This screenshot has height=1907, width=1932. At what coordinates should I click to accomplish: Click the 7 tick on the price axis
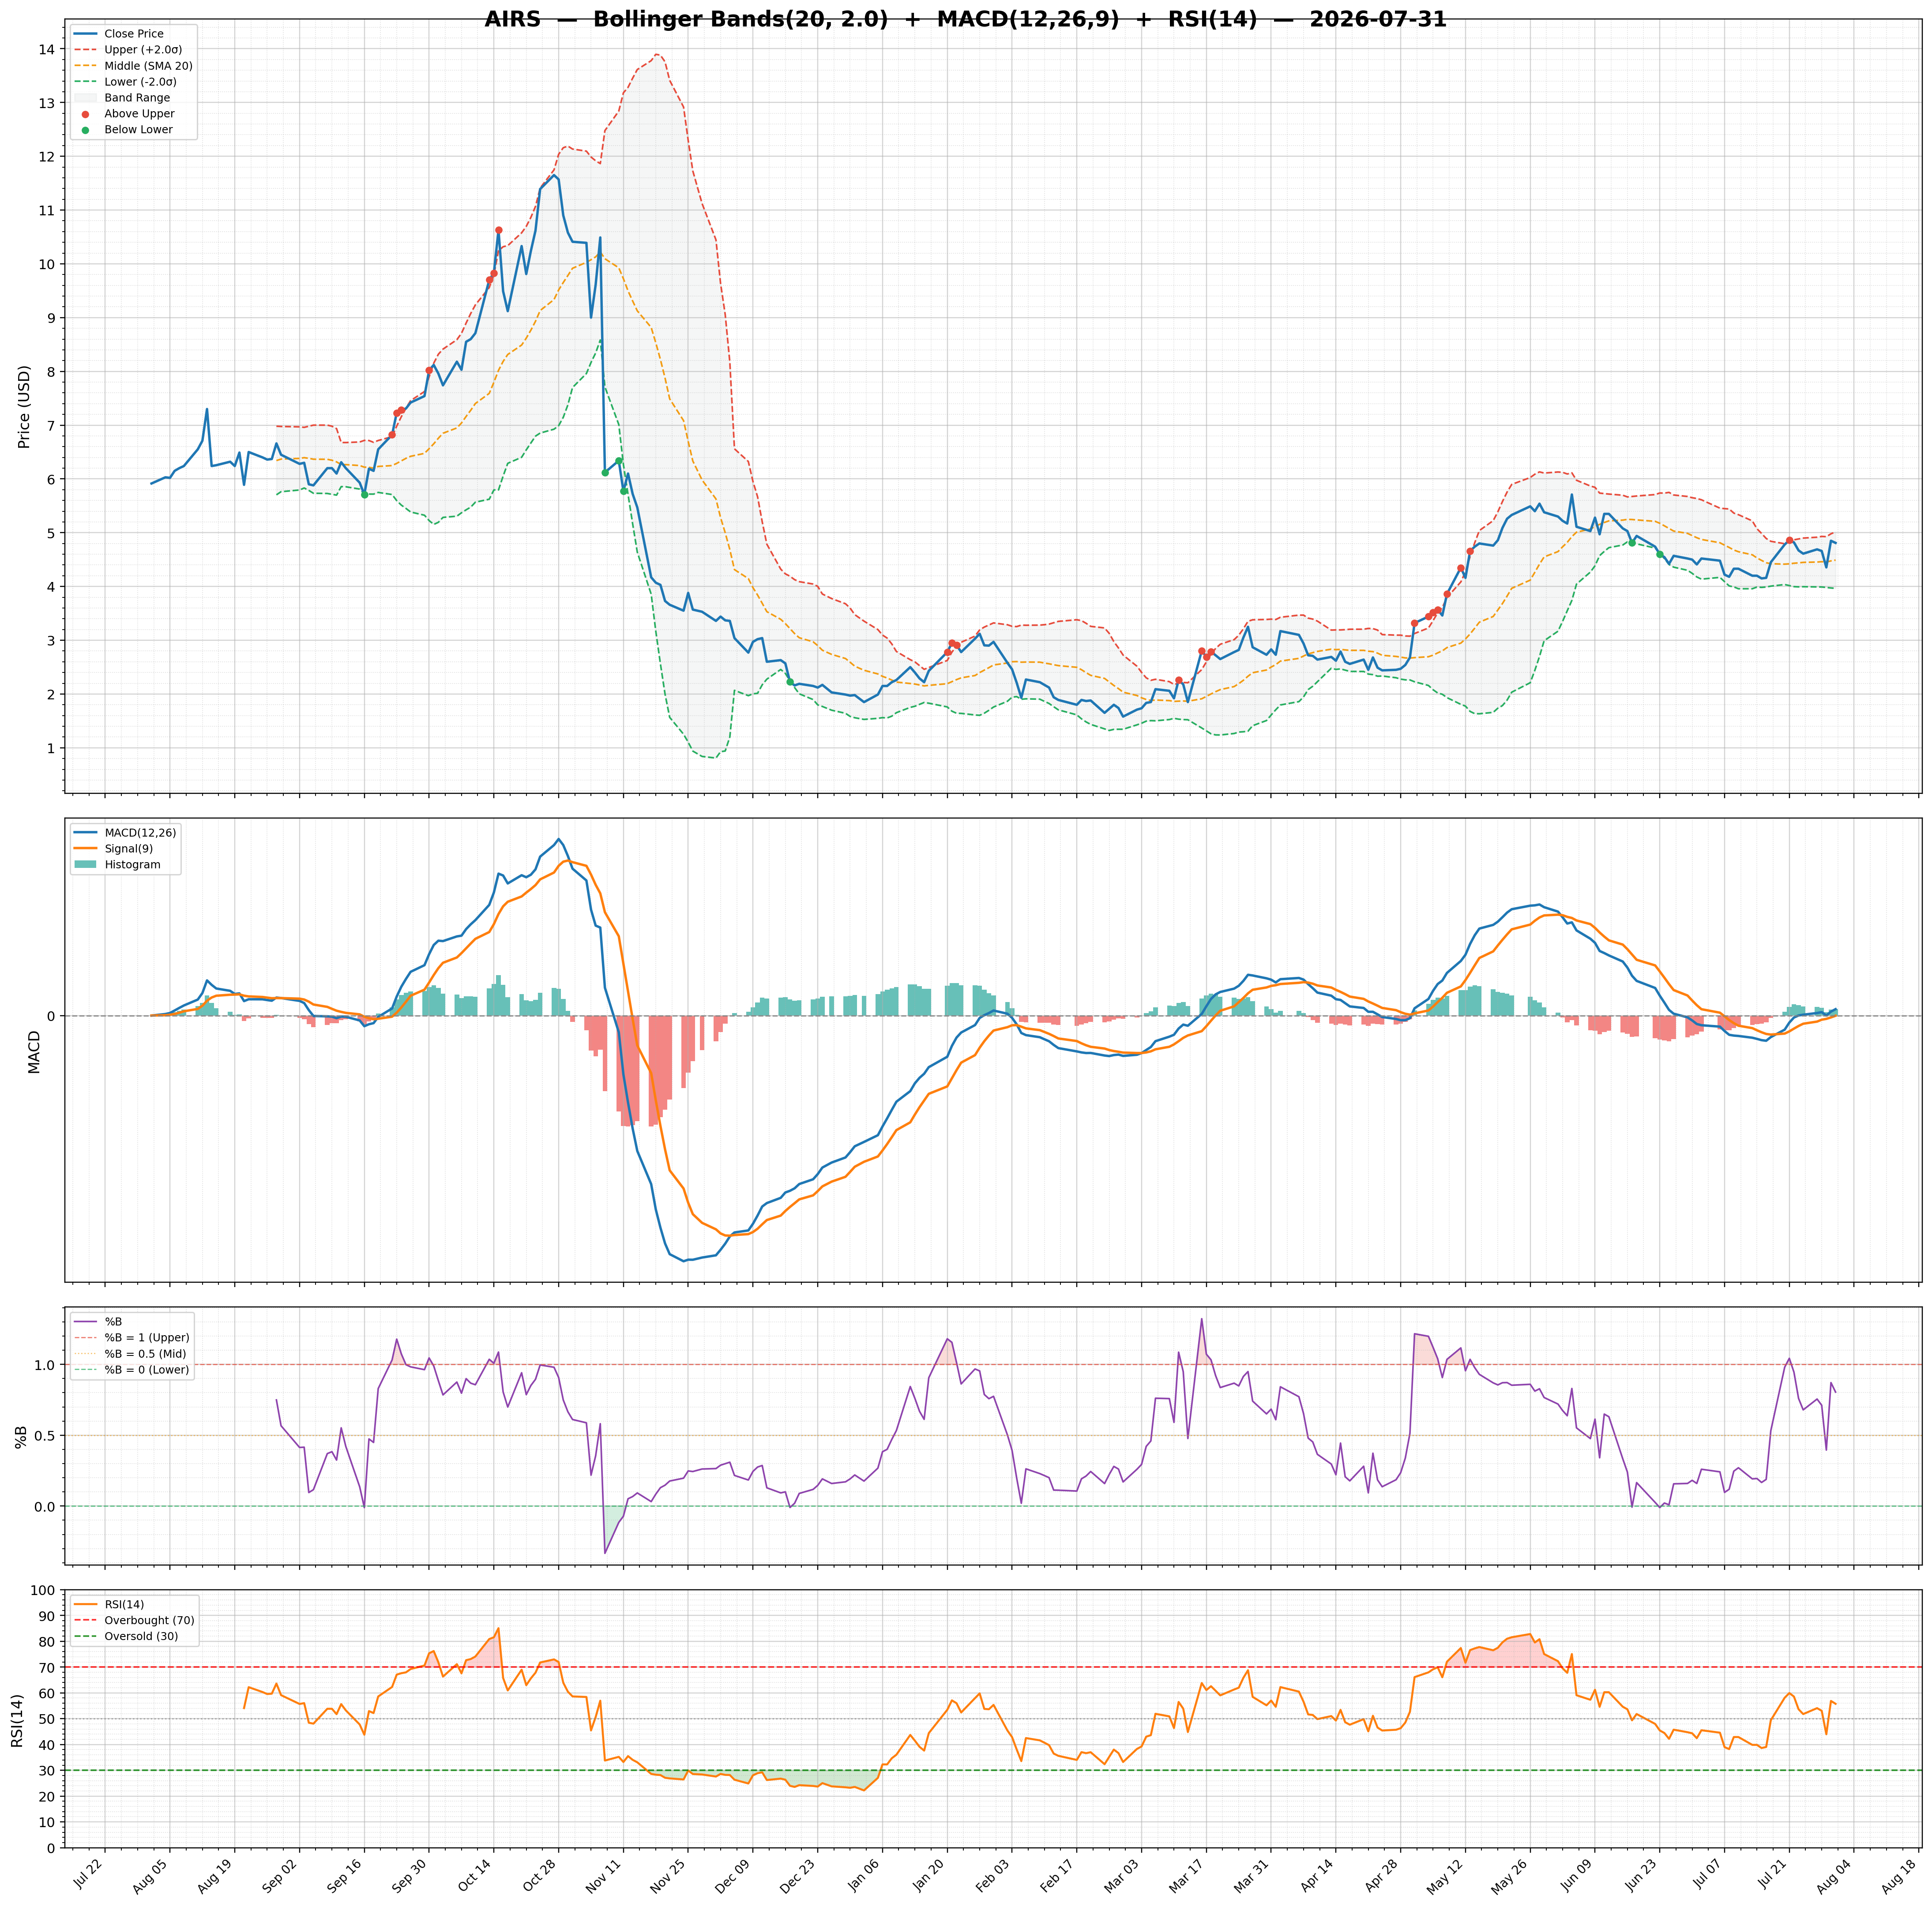coord(51,426)
